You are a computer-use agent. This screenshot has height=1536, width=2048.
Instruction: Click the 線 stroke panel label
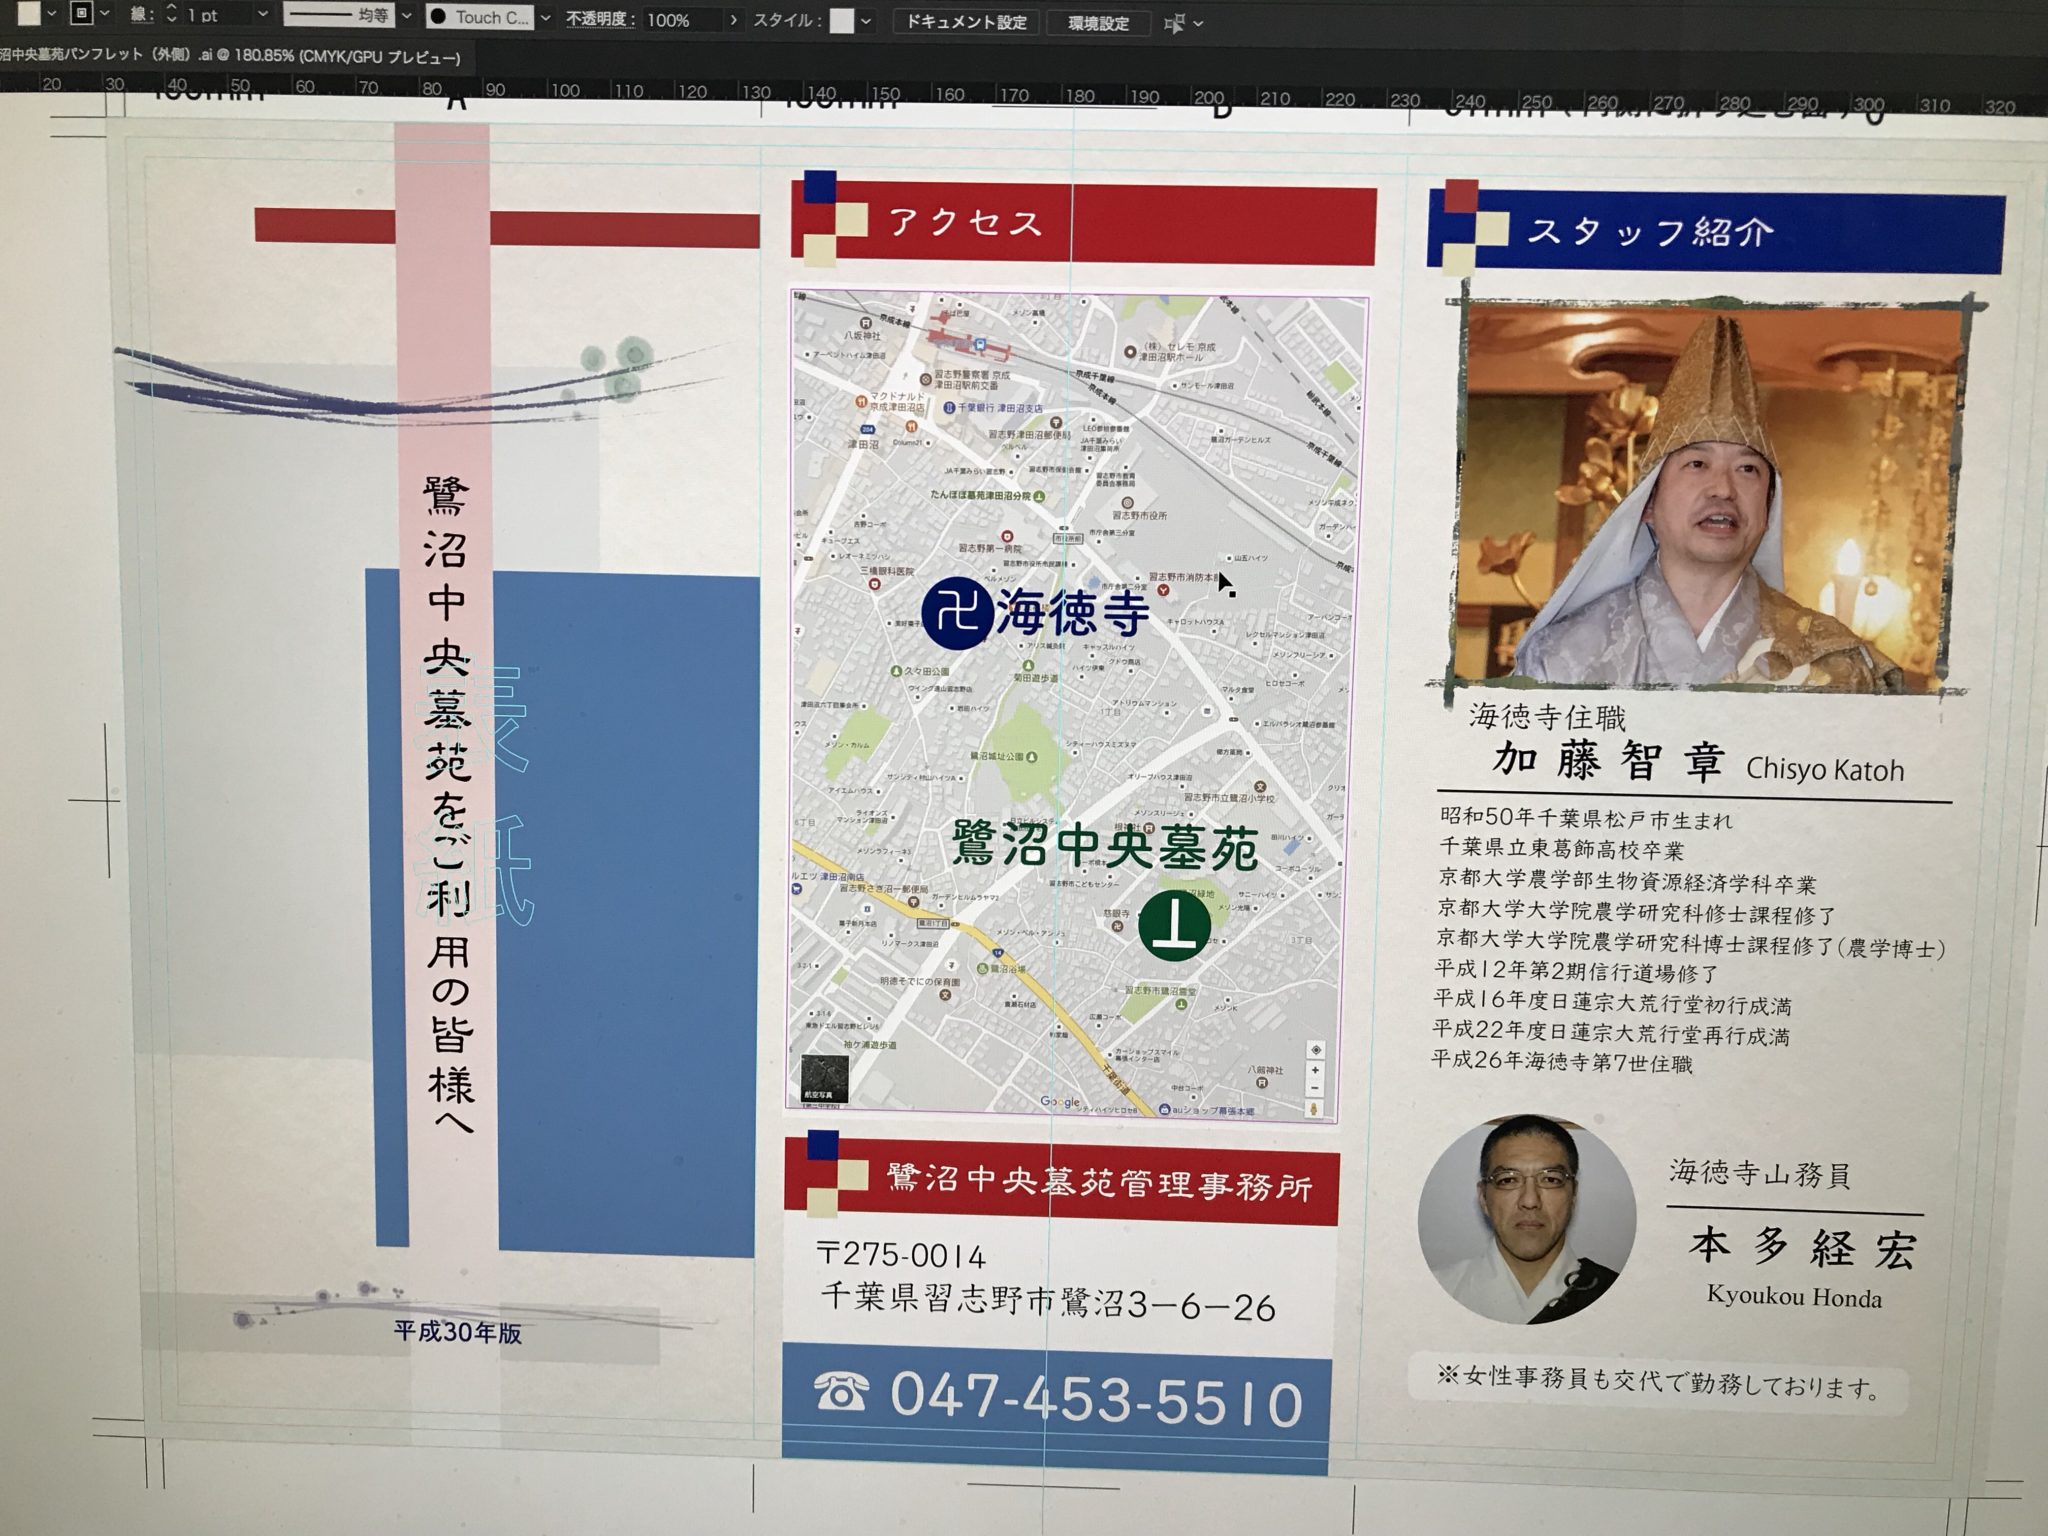tap(139, 14)
